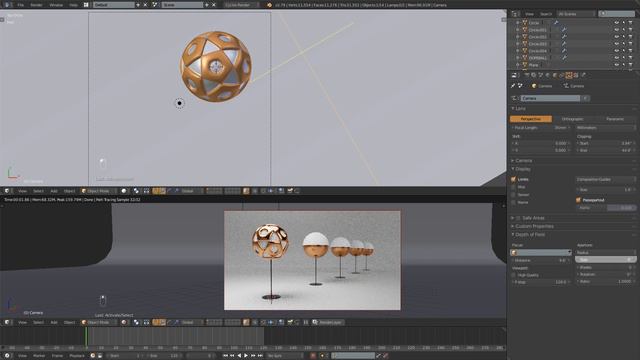This screenshot has height=360, width=640.
Task: Open the Cycles Render engine dropdown
Action: pyautogui.click(x=242, y=5)
